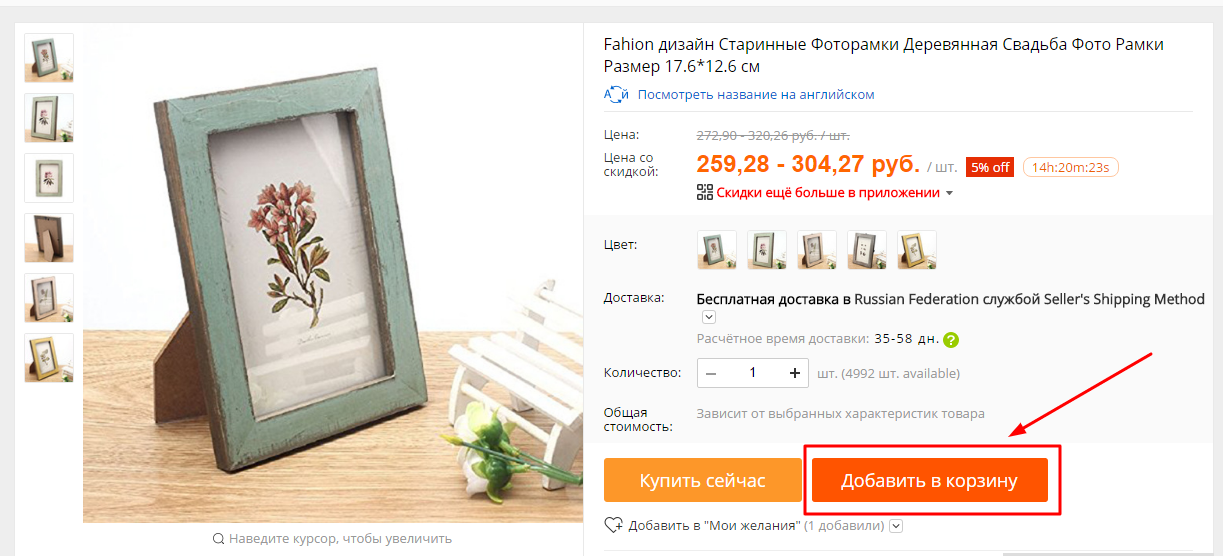Click the translate icon beside the English title link
The image size is (1223, 556).
coord(615,95)
